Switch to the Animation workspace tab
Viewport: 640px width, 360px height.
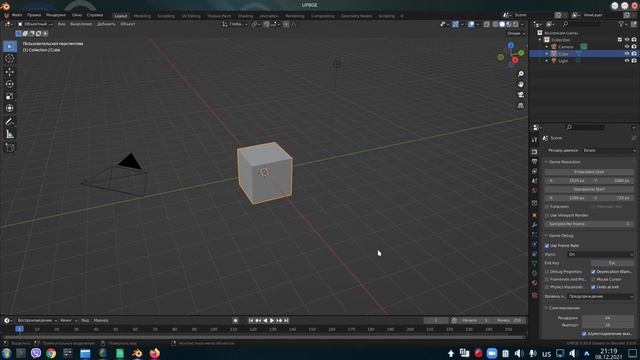coord(269,16)
